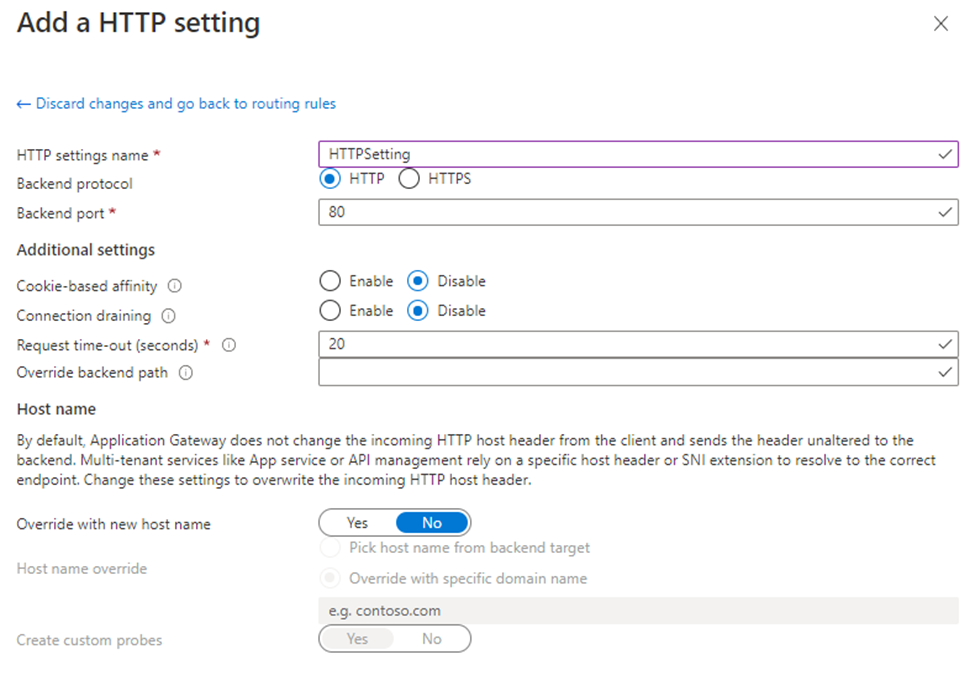The image size is (975, 681).
Task: Click the HTTP settings name field
Action: point(638,154)
